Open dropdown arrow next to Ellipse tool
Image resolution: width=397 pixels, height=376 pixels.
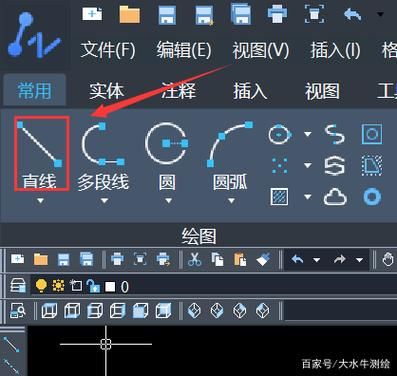pyautogui.click(x=308, y=134)
